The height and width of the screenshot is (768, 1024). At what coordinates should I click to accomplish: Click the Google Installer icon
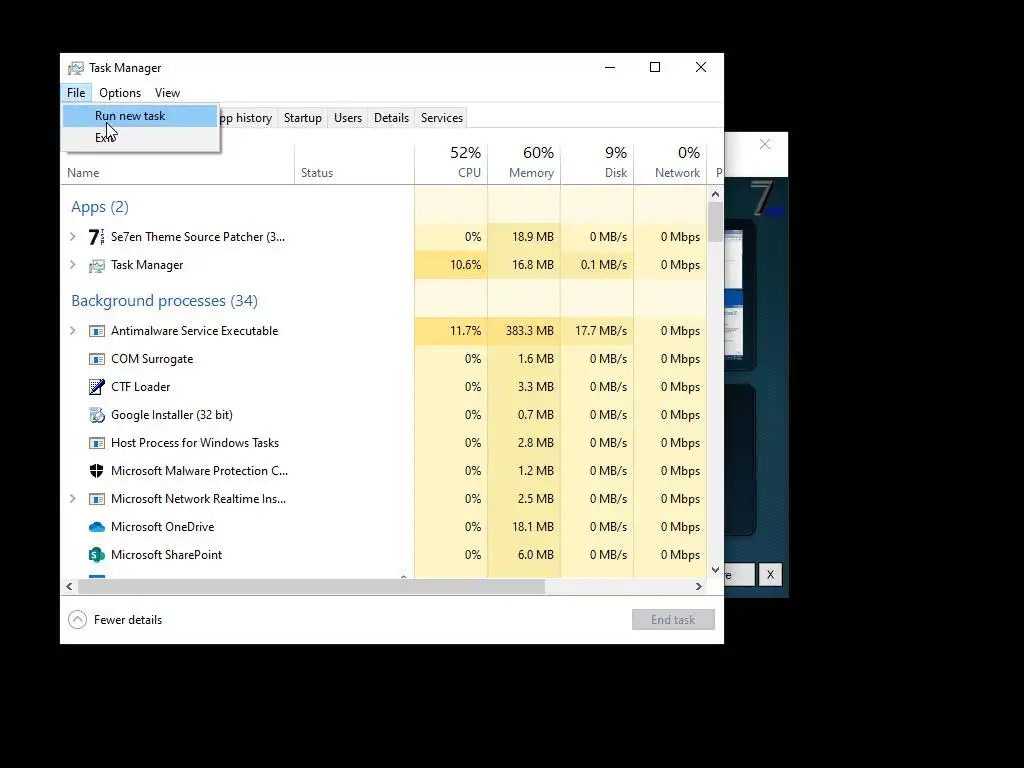97,415
